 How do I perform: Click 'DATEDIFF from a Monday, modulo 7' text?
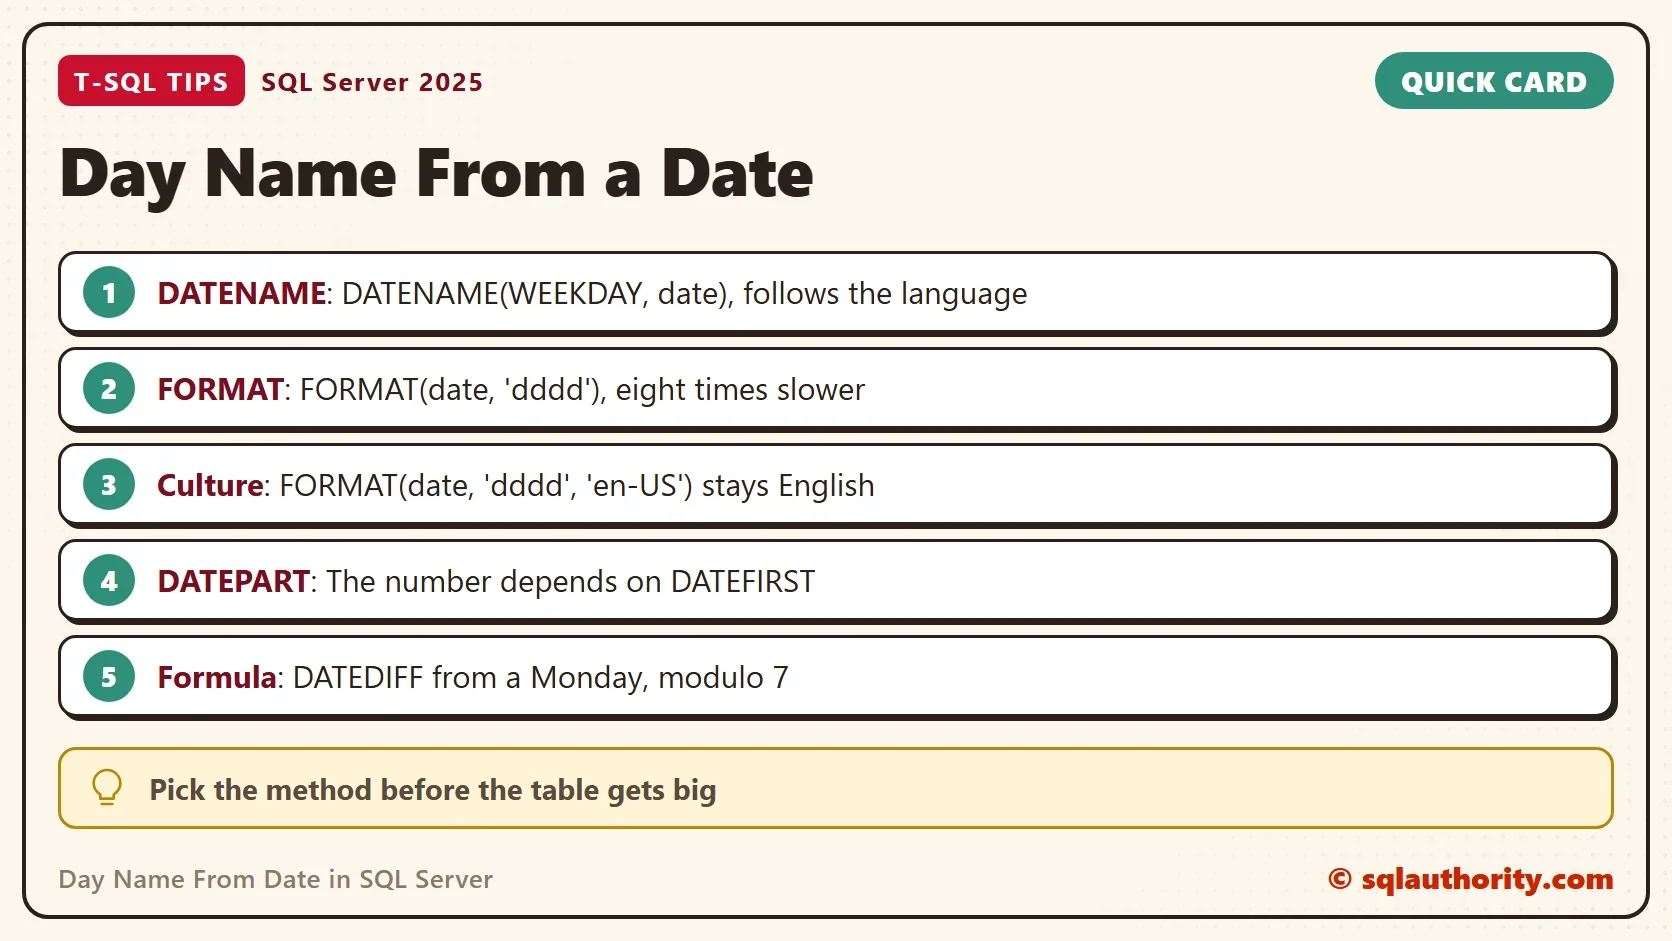541,678
